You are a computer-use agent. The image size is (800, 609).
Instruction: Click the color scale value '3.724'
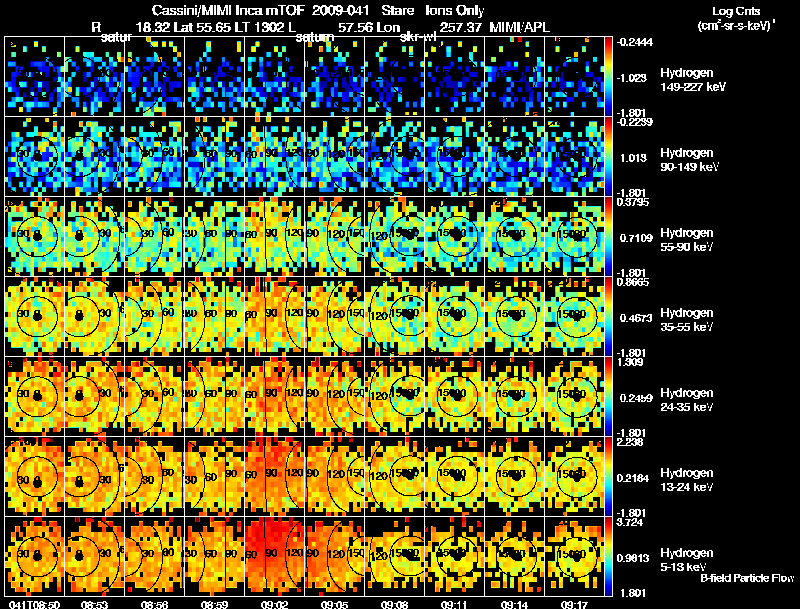629,523
